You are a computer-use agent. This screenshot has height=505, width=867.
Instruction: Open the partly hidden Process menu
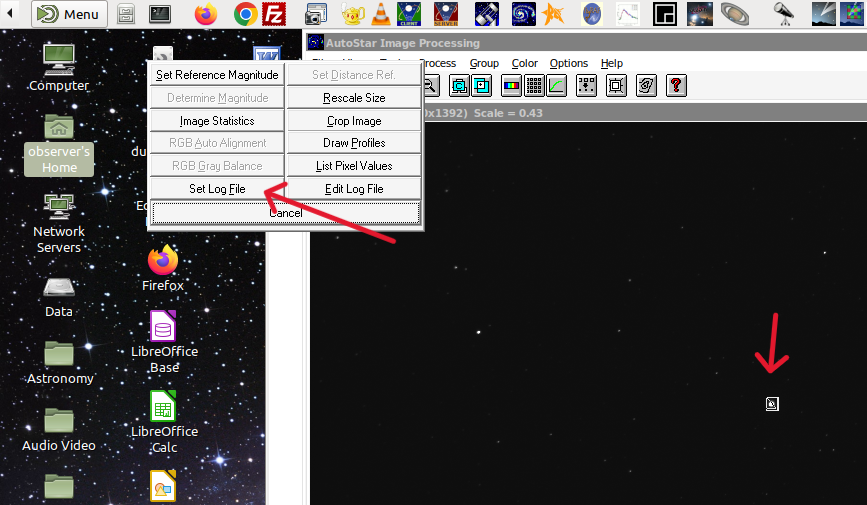tap(440, 63)
